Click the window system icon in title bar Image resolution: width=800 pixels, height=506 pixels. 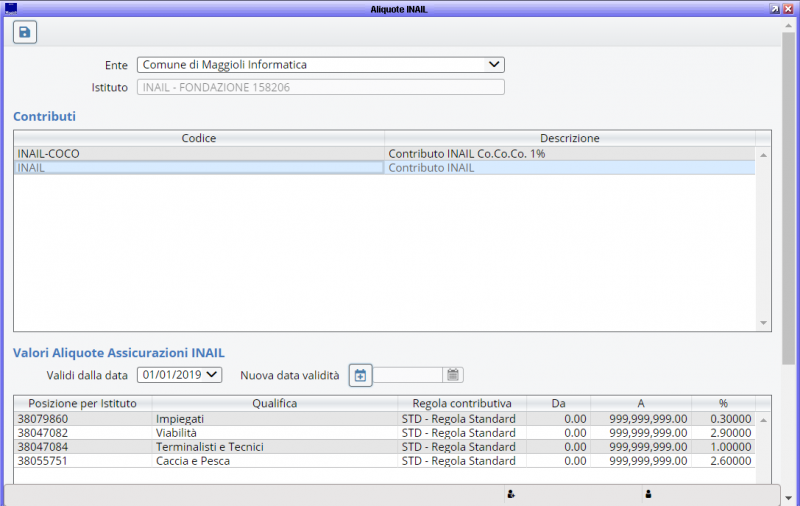[11, 8]
